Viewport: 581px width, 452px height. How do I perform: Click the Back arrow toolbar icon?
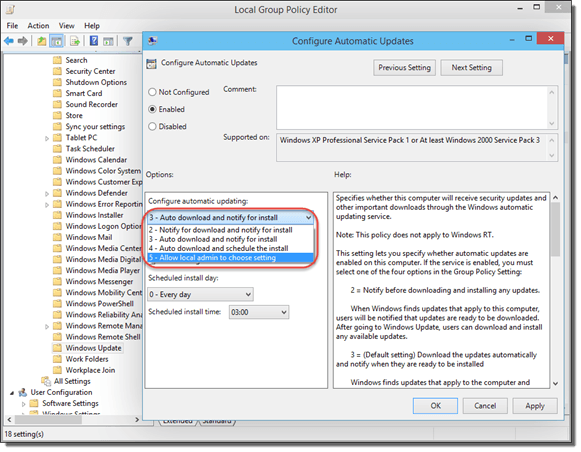pyautogui.click(x=9, y=41)
